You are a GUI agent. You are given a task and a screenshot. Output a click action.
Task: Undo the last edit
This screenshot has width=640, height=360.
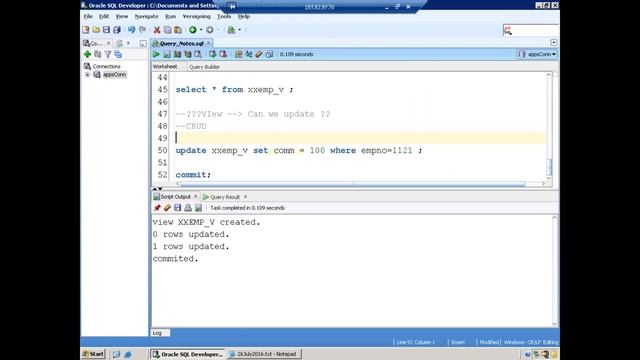tap(131, 30)
